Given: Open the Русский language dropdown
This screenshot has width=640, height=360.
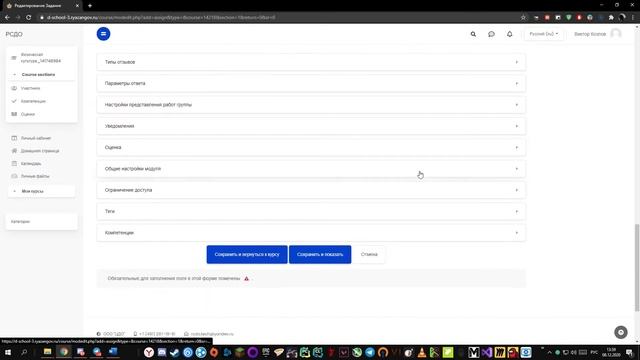Looking at the screenshot, I should [x=544, y=34].
